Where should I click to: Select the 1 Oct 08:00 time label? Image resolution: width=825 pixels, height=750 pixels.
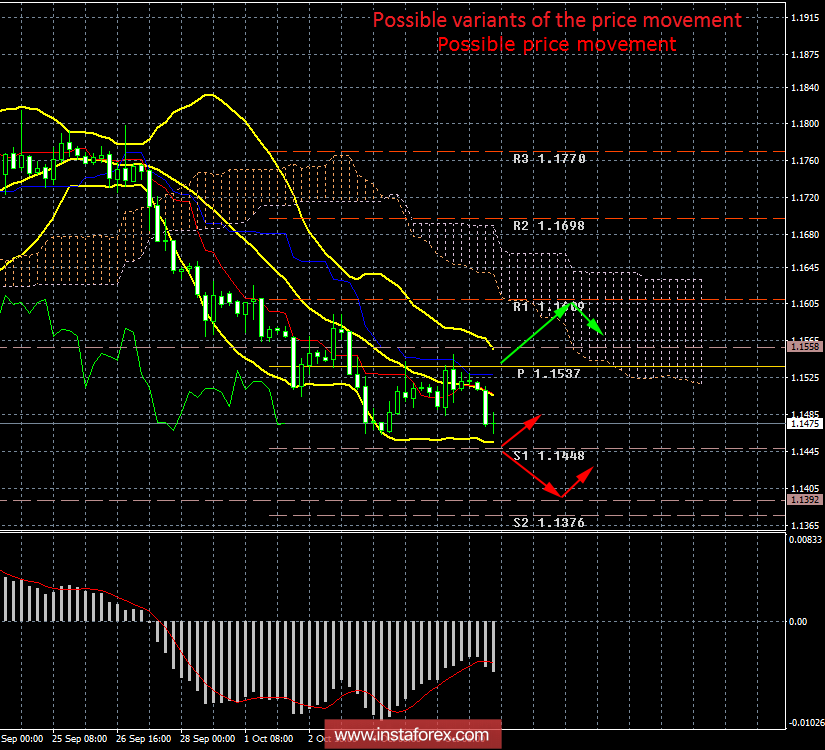[x=269, y=739]
